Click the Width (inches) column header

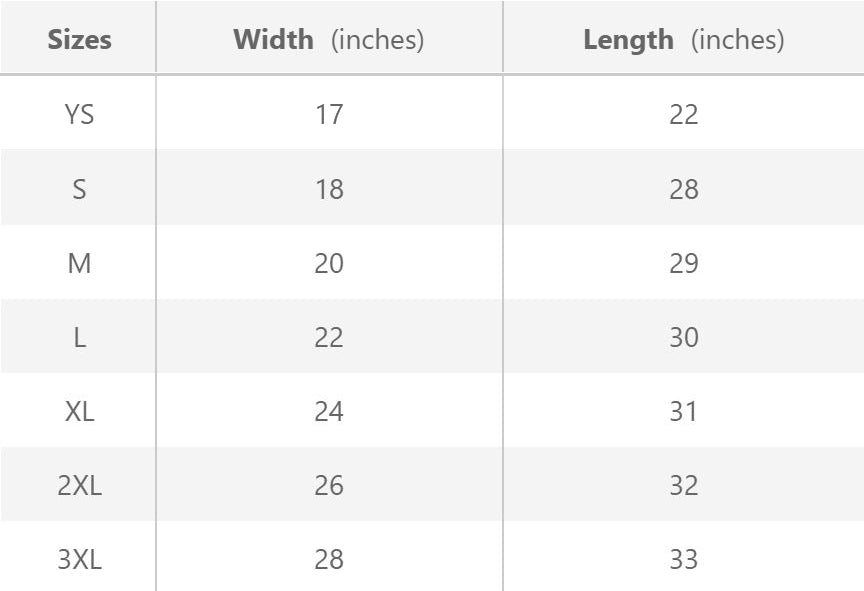tap(329, 40)
